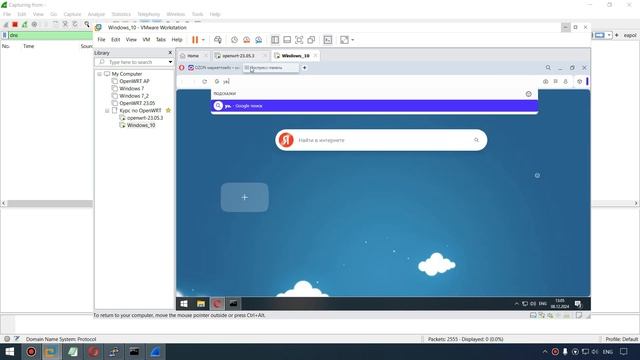Open Wireshark Statistics menu

(x=121, y=14)
